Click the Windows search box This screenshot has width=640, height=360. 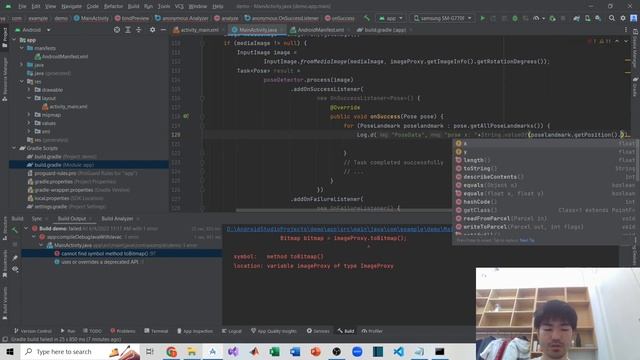coord(80,351)
